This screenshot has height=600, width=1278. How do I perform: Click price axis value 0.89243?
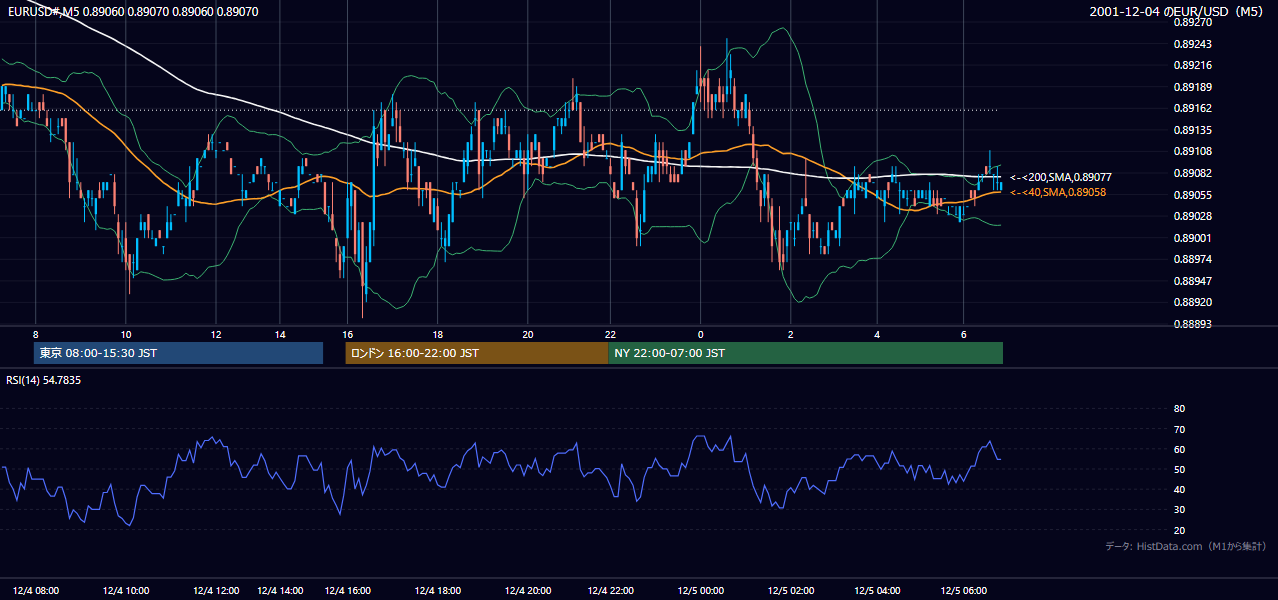point(1193,44)
